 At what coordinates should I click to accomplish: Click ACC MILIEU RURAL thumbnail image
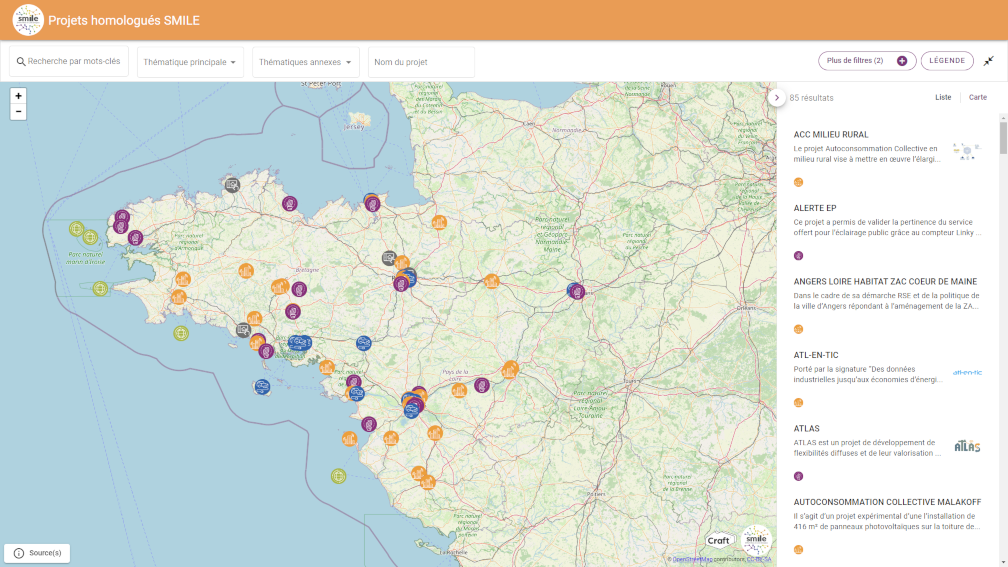pyautogui.click(x=967, y=152)
